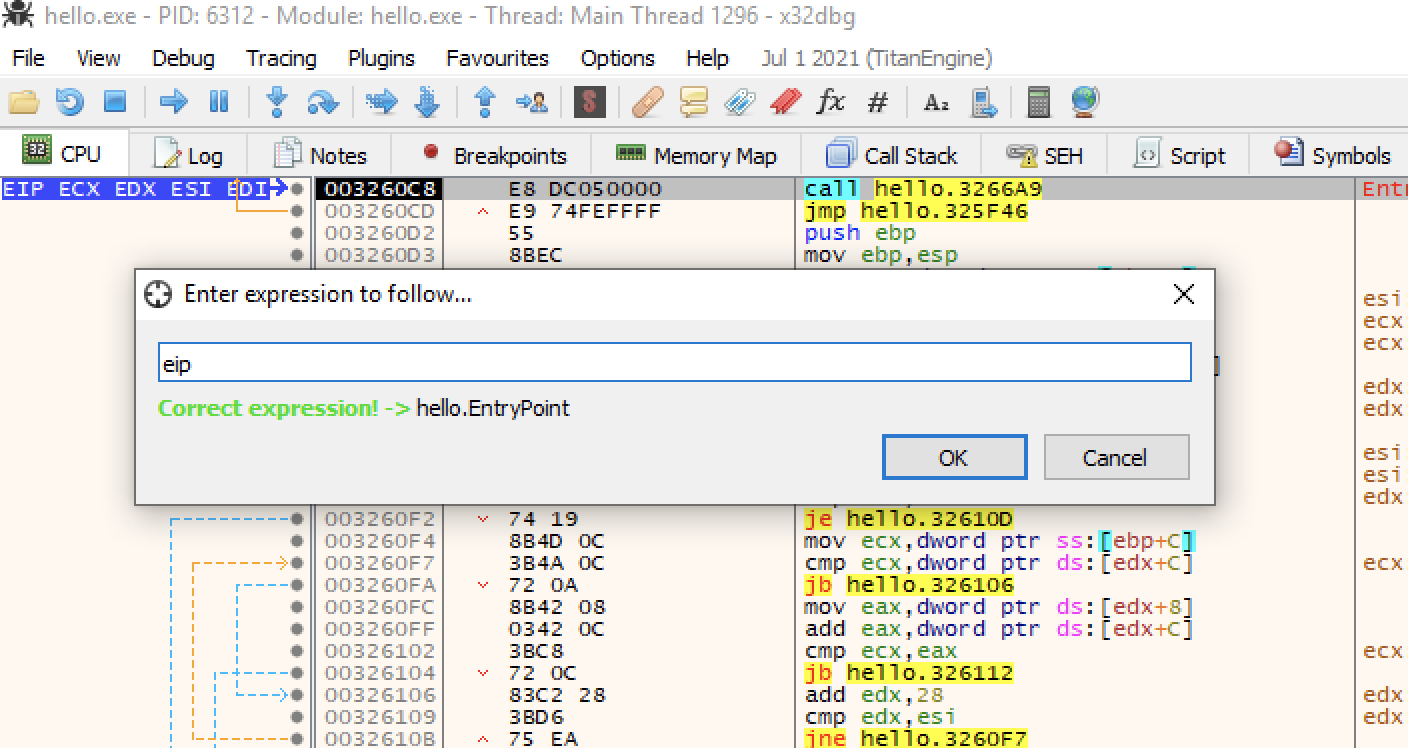Restart the debuggee with the restart icon
Viewport: 1408px width, 748px height.
coord(69,101)
